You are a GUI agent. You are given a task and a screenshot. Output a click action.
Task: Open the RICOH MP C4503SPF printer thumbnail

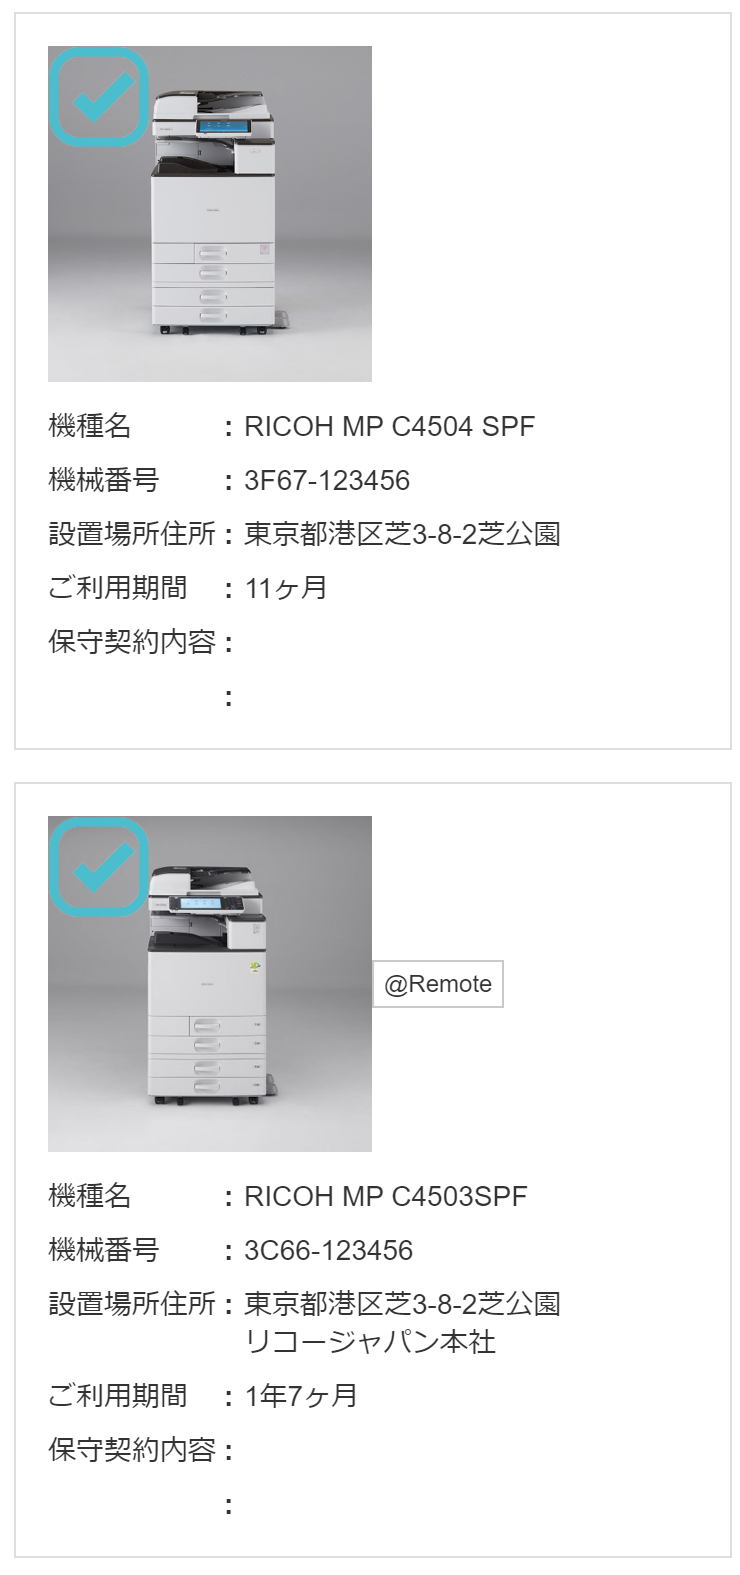click(210, 984)
